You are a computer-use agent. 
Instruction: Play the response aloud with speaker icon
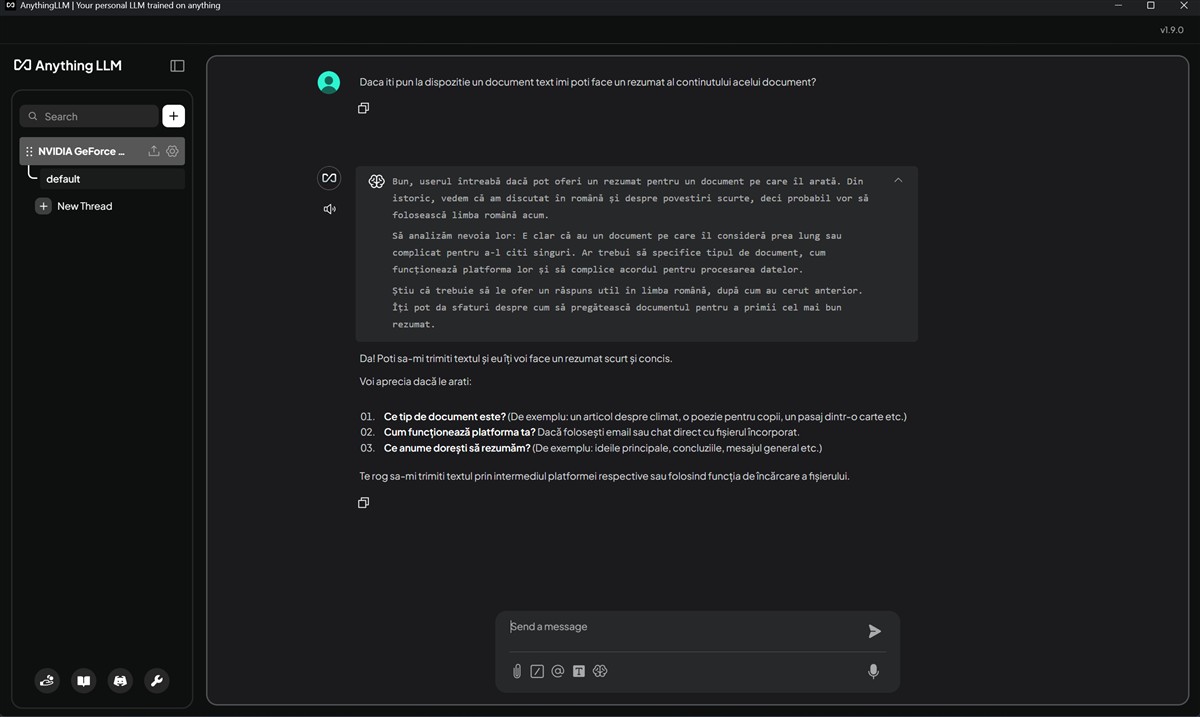click(329, 209)
